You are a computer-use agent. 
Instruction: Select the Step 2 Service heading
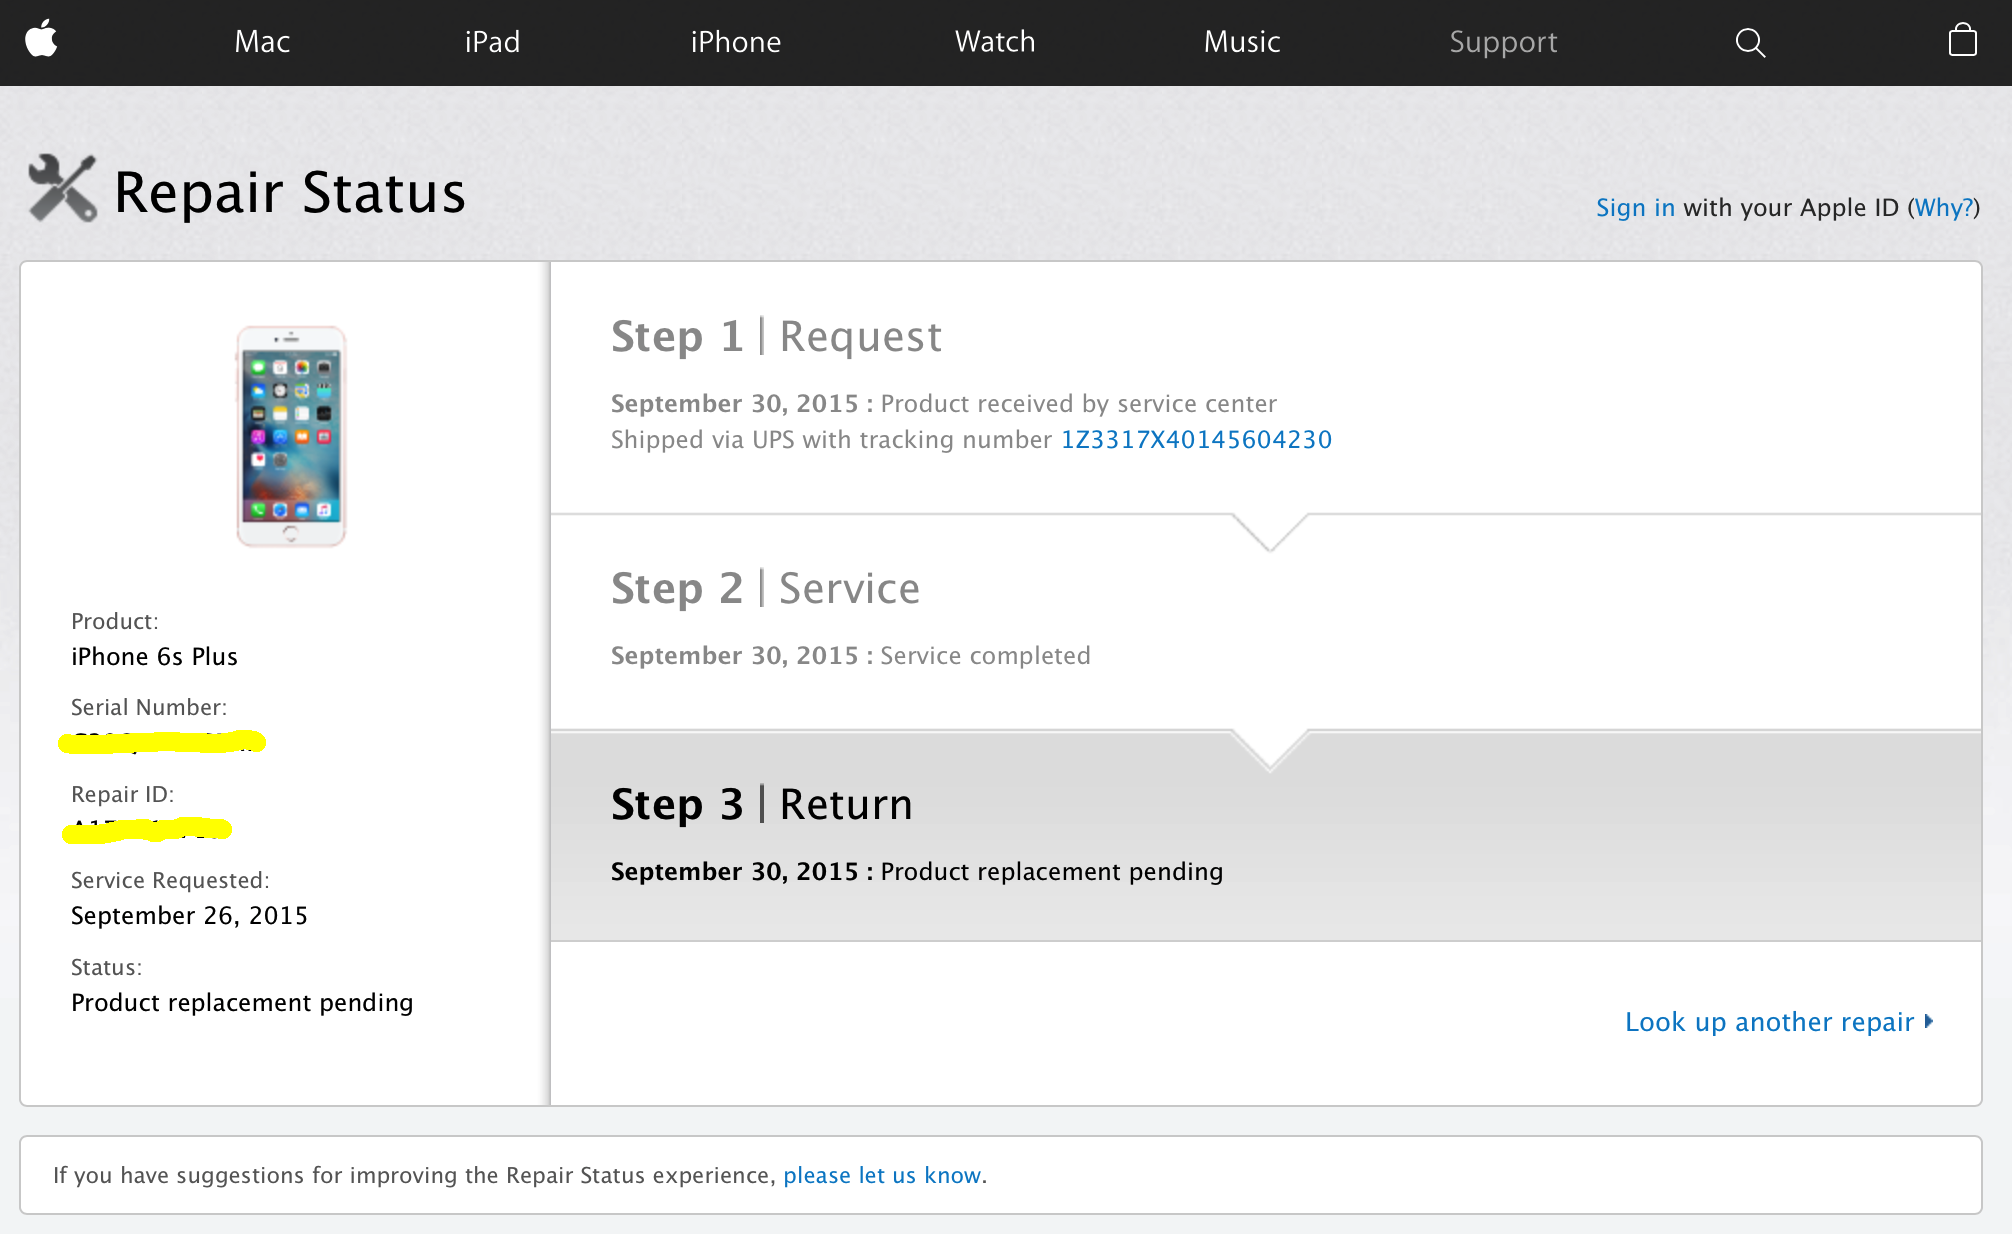tap(765, 589)
